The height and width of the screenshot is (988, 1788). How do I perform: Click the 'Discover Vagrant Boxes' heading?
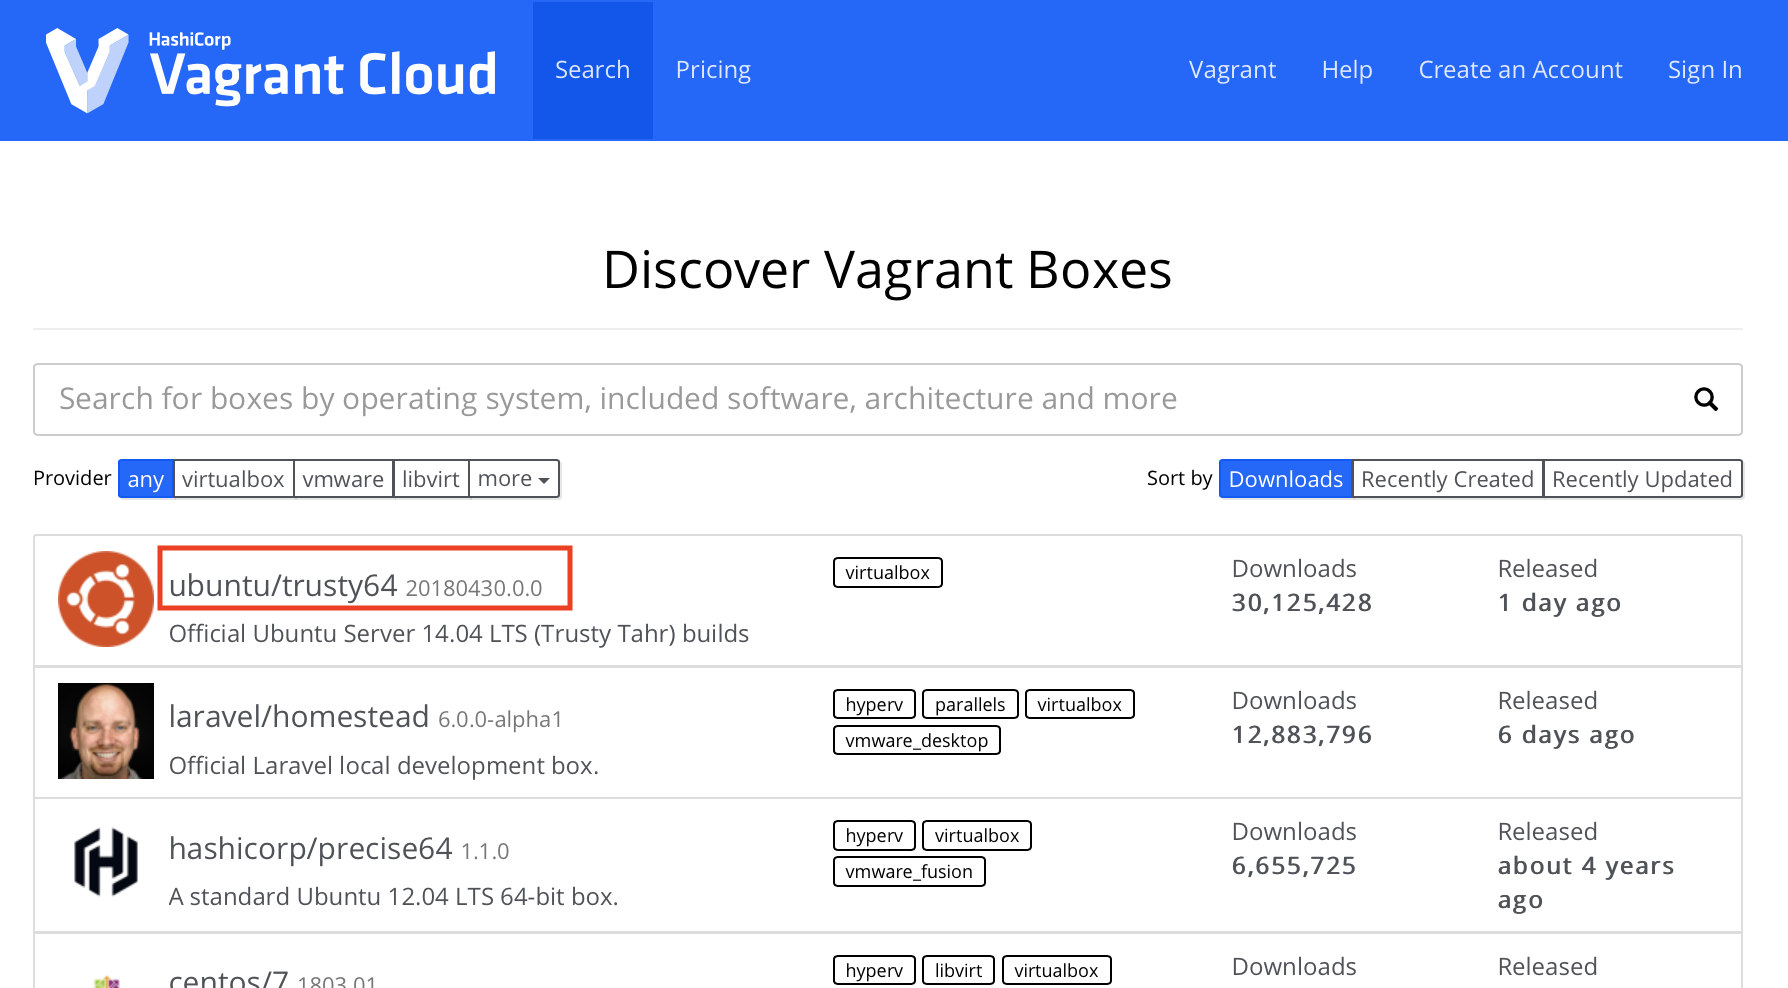point(888,270)
